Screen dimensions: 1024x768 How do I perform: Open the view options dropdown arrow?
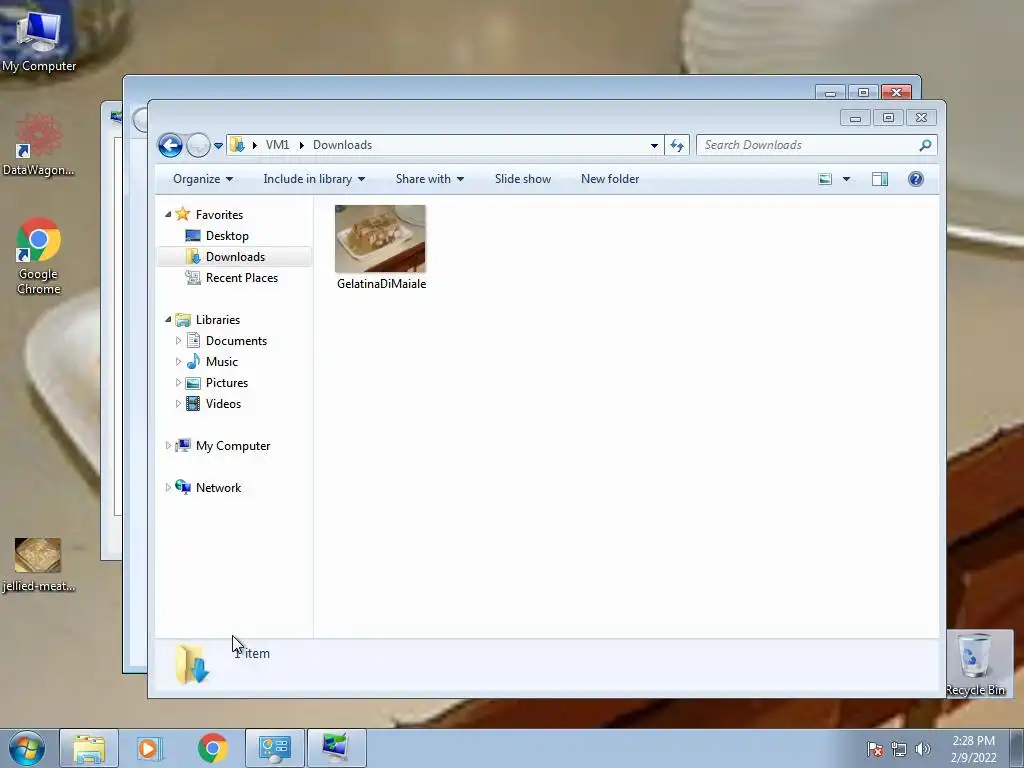pyautogui.click(x=846, y=179)
